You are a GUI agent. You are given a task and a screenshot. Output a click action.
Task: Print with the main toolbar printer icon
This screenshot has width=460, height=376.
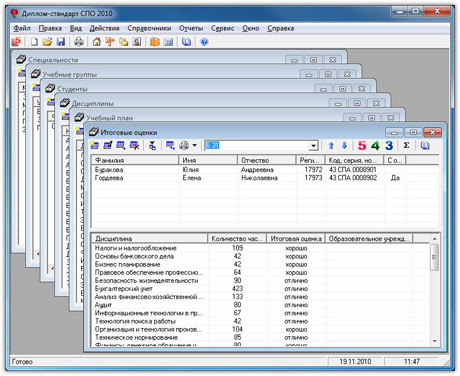pyautogui.click(x=79, y=42)
